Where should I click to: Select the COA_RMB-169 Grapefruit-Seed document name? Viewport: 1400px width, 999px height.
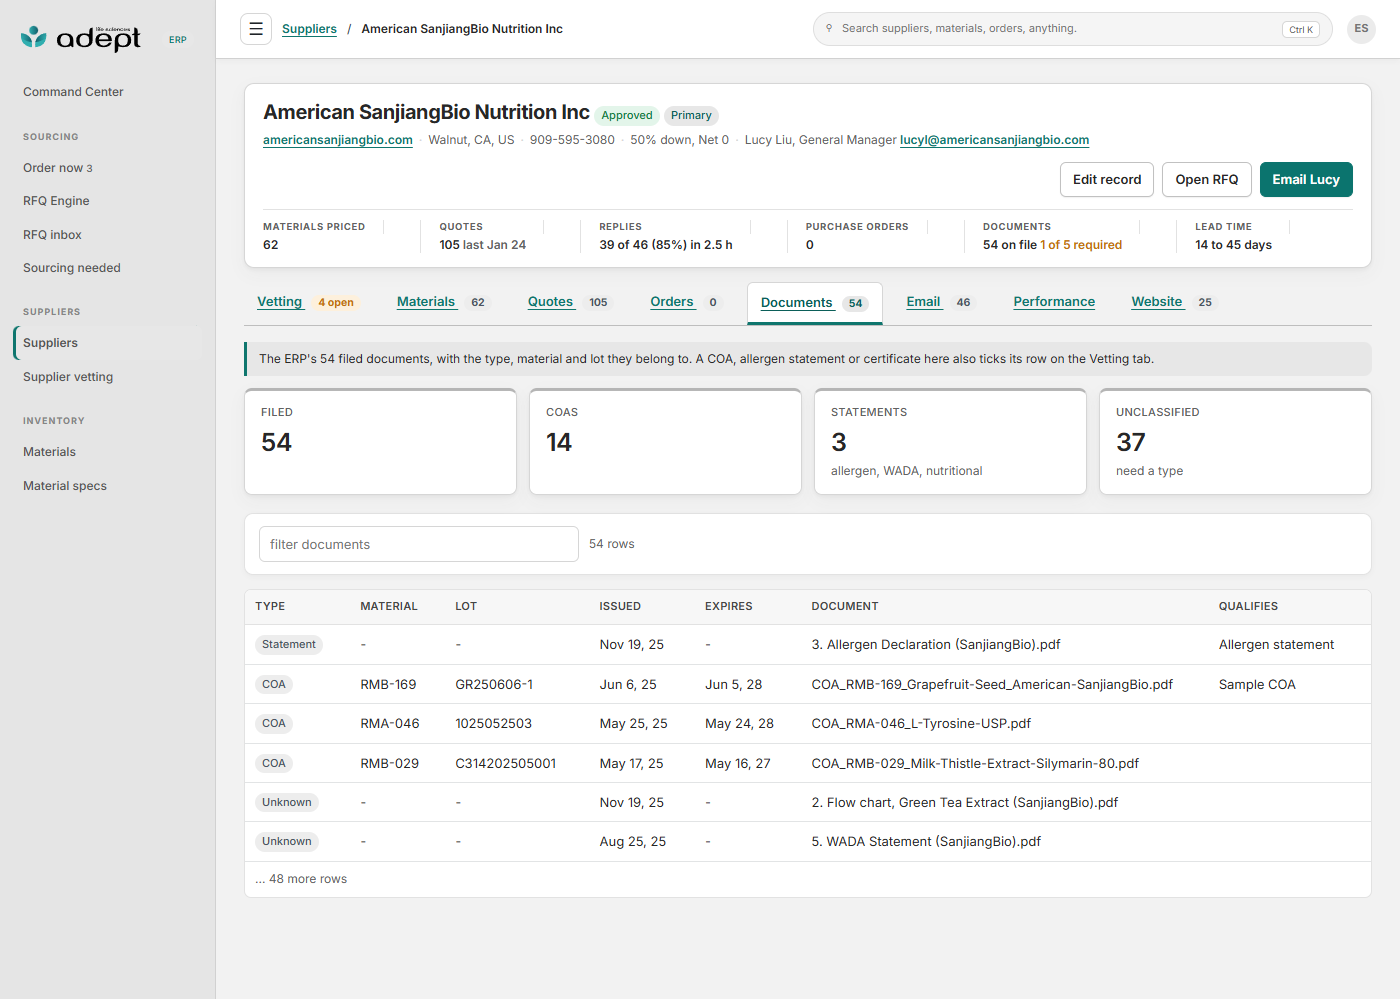click(x=992, y=685)
